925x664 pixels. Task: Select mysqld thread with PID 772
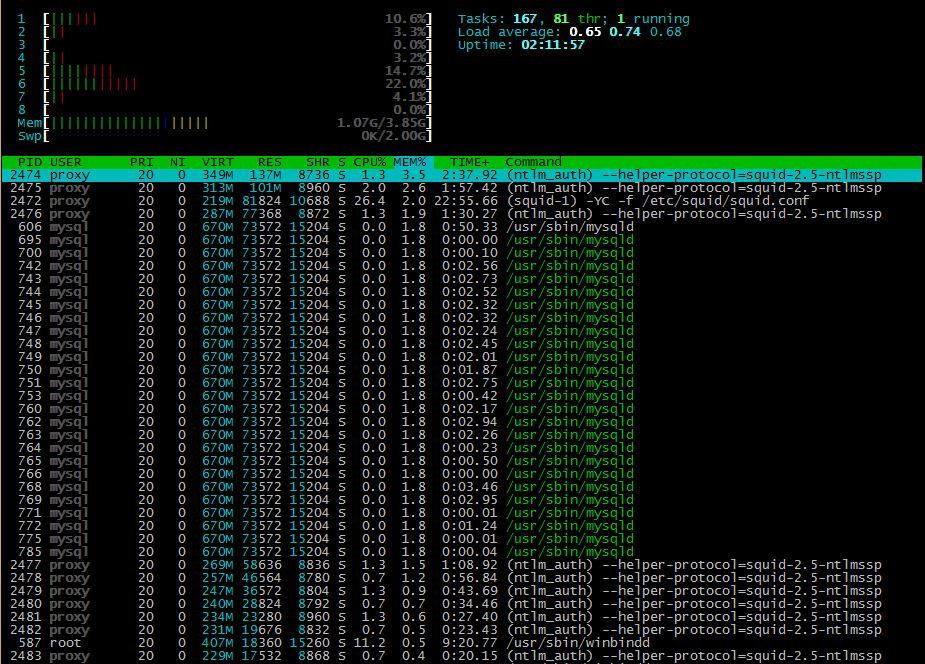pyautogui.click(x=462, y=525)
